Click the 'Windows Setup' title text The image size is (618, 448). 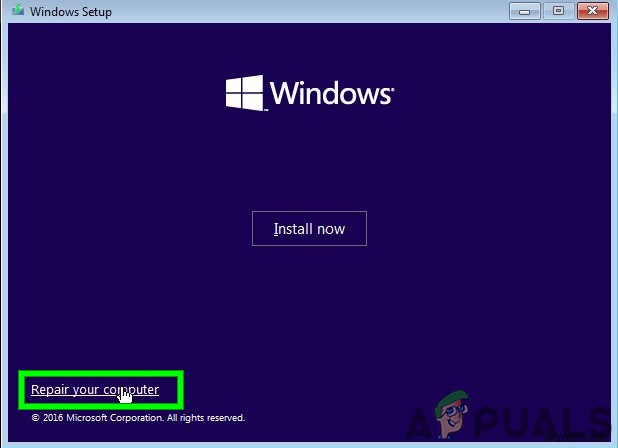[71, 12]
